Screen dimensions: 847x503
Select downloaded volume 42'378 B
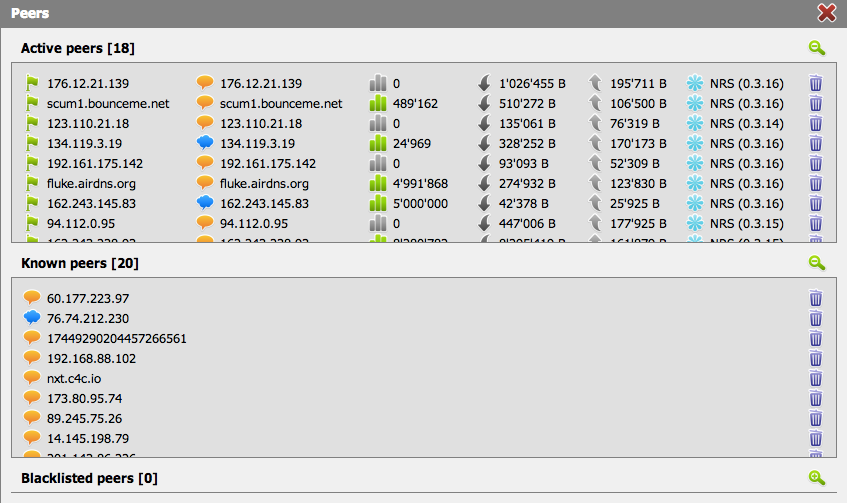coord(523,204)
